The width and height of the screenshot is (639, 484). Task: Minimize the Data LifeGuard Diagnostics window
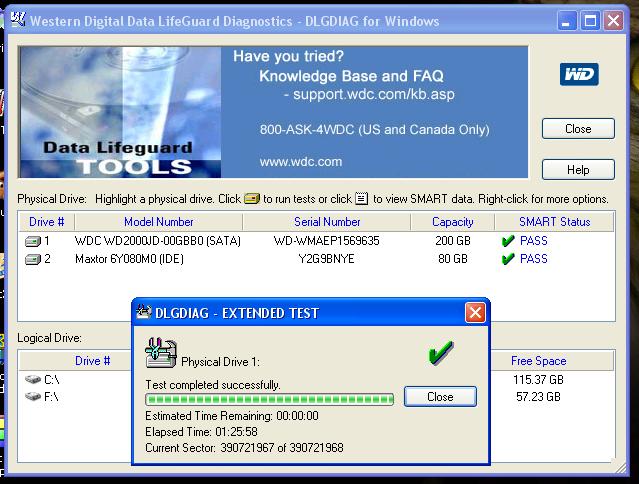[x=567, y=21]
